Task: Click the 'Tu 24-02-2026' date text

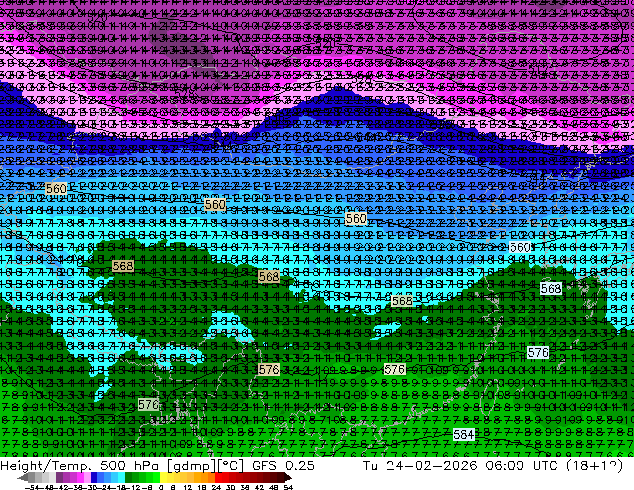Action: (x=420, y=466)
